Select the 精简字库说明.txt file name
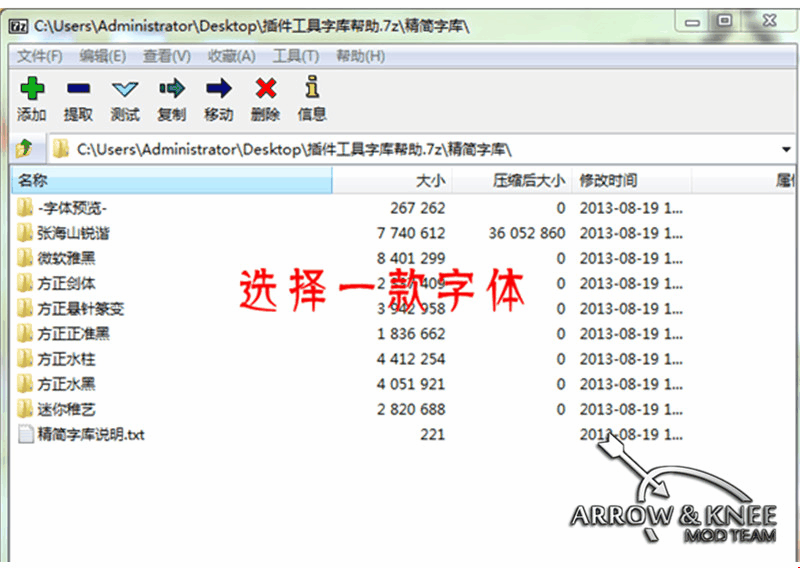The width and height of the screenshot is (800, 568). click(91, 434)
